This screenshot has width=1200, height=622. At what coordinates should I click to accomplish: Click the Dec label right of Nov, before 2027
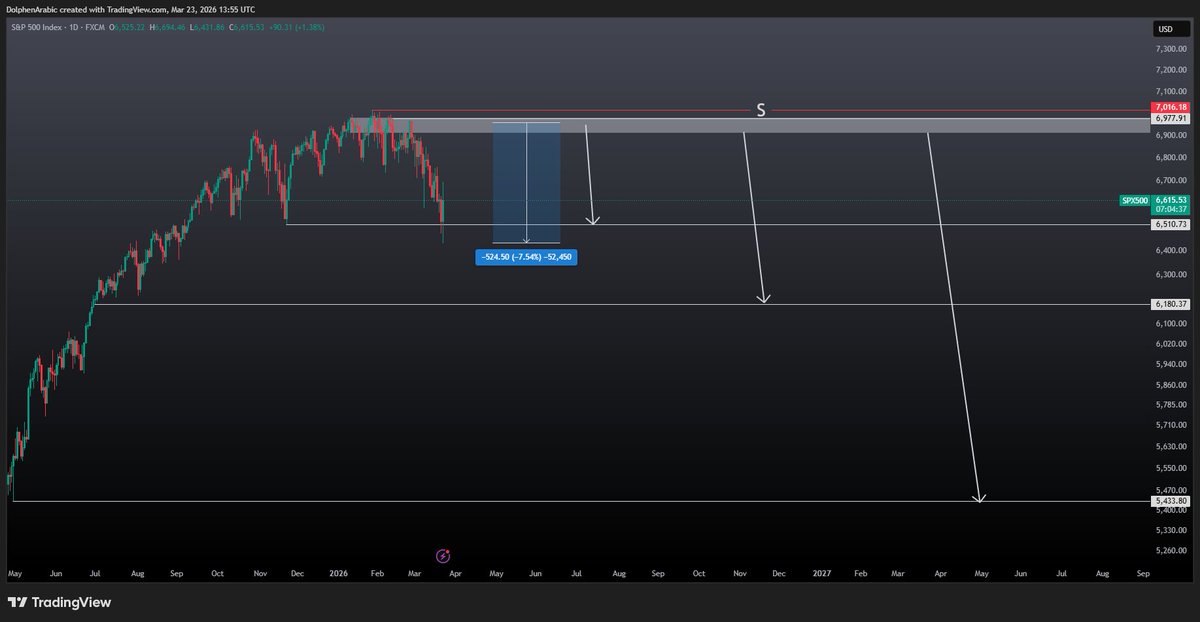coord(778,574)
